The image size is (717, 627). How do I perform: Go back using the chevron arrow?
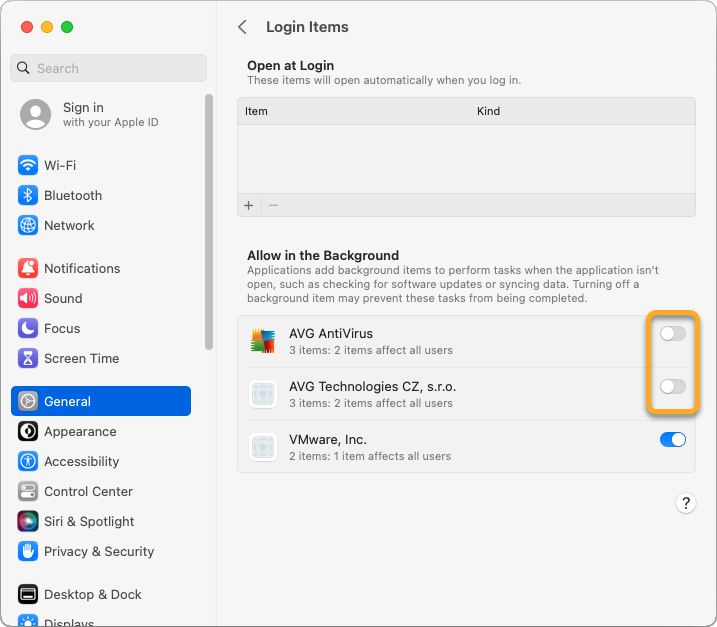pos(242,27)
